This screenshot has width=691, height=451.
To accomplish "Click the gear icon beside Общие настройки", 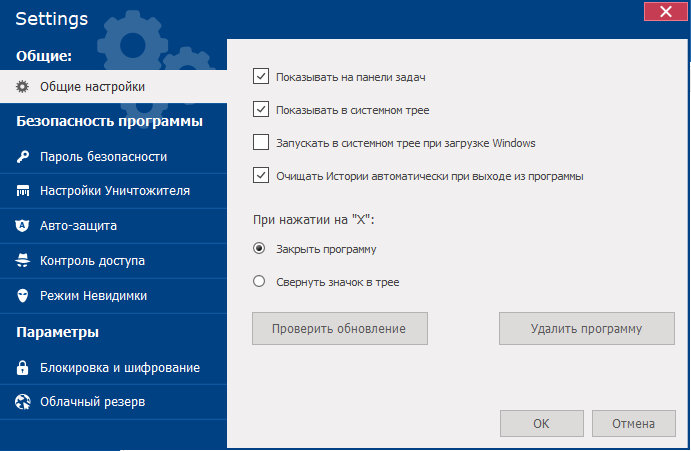I will [22, 87].
